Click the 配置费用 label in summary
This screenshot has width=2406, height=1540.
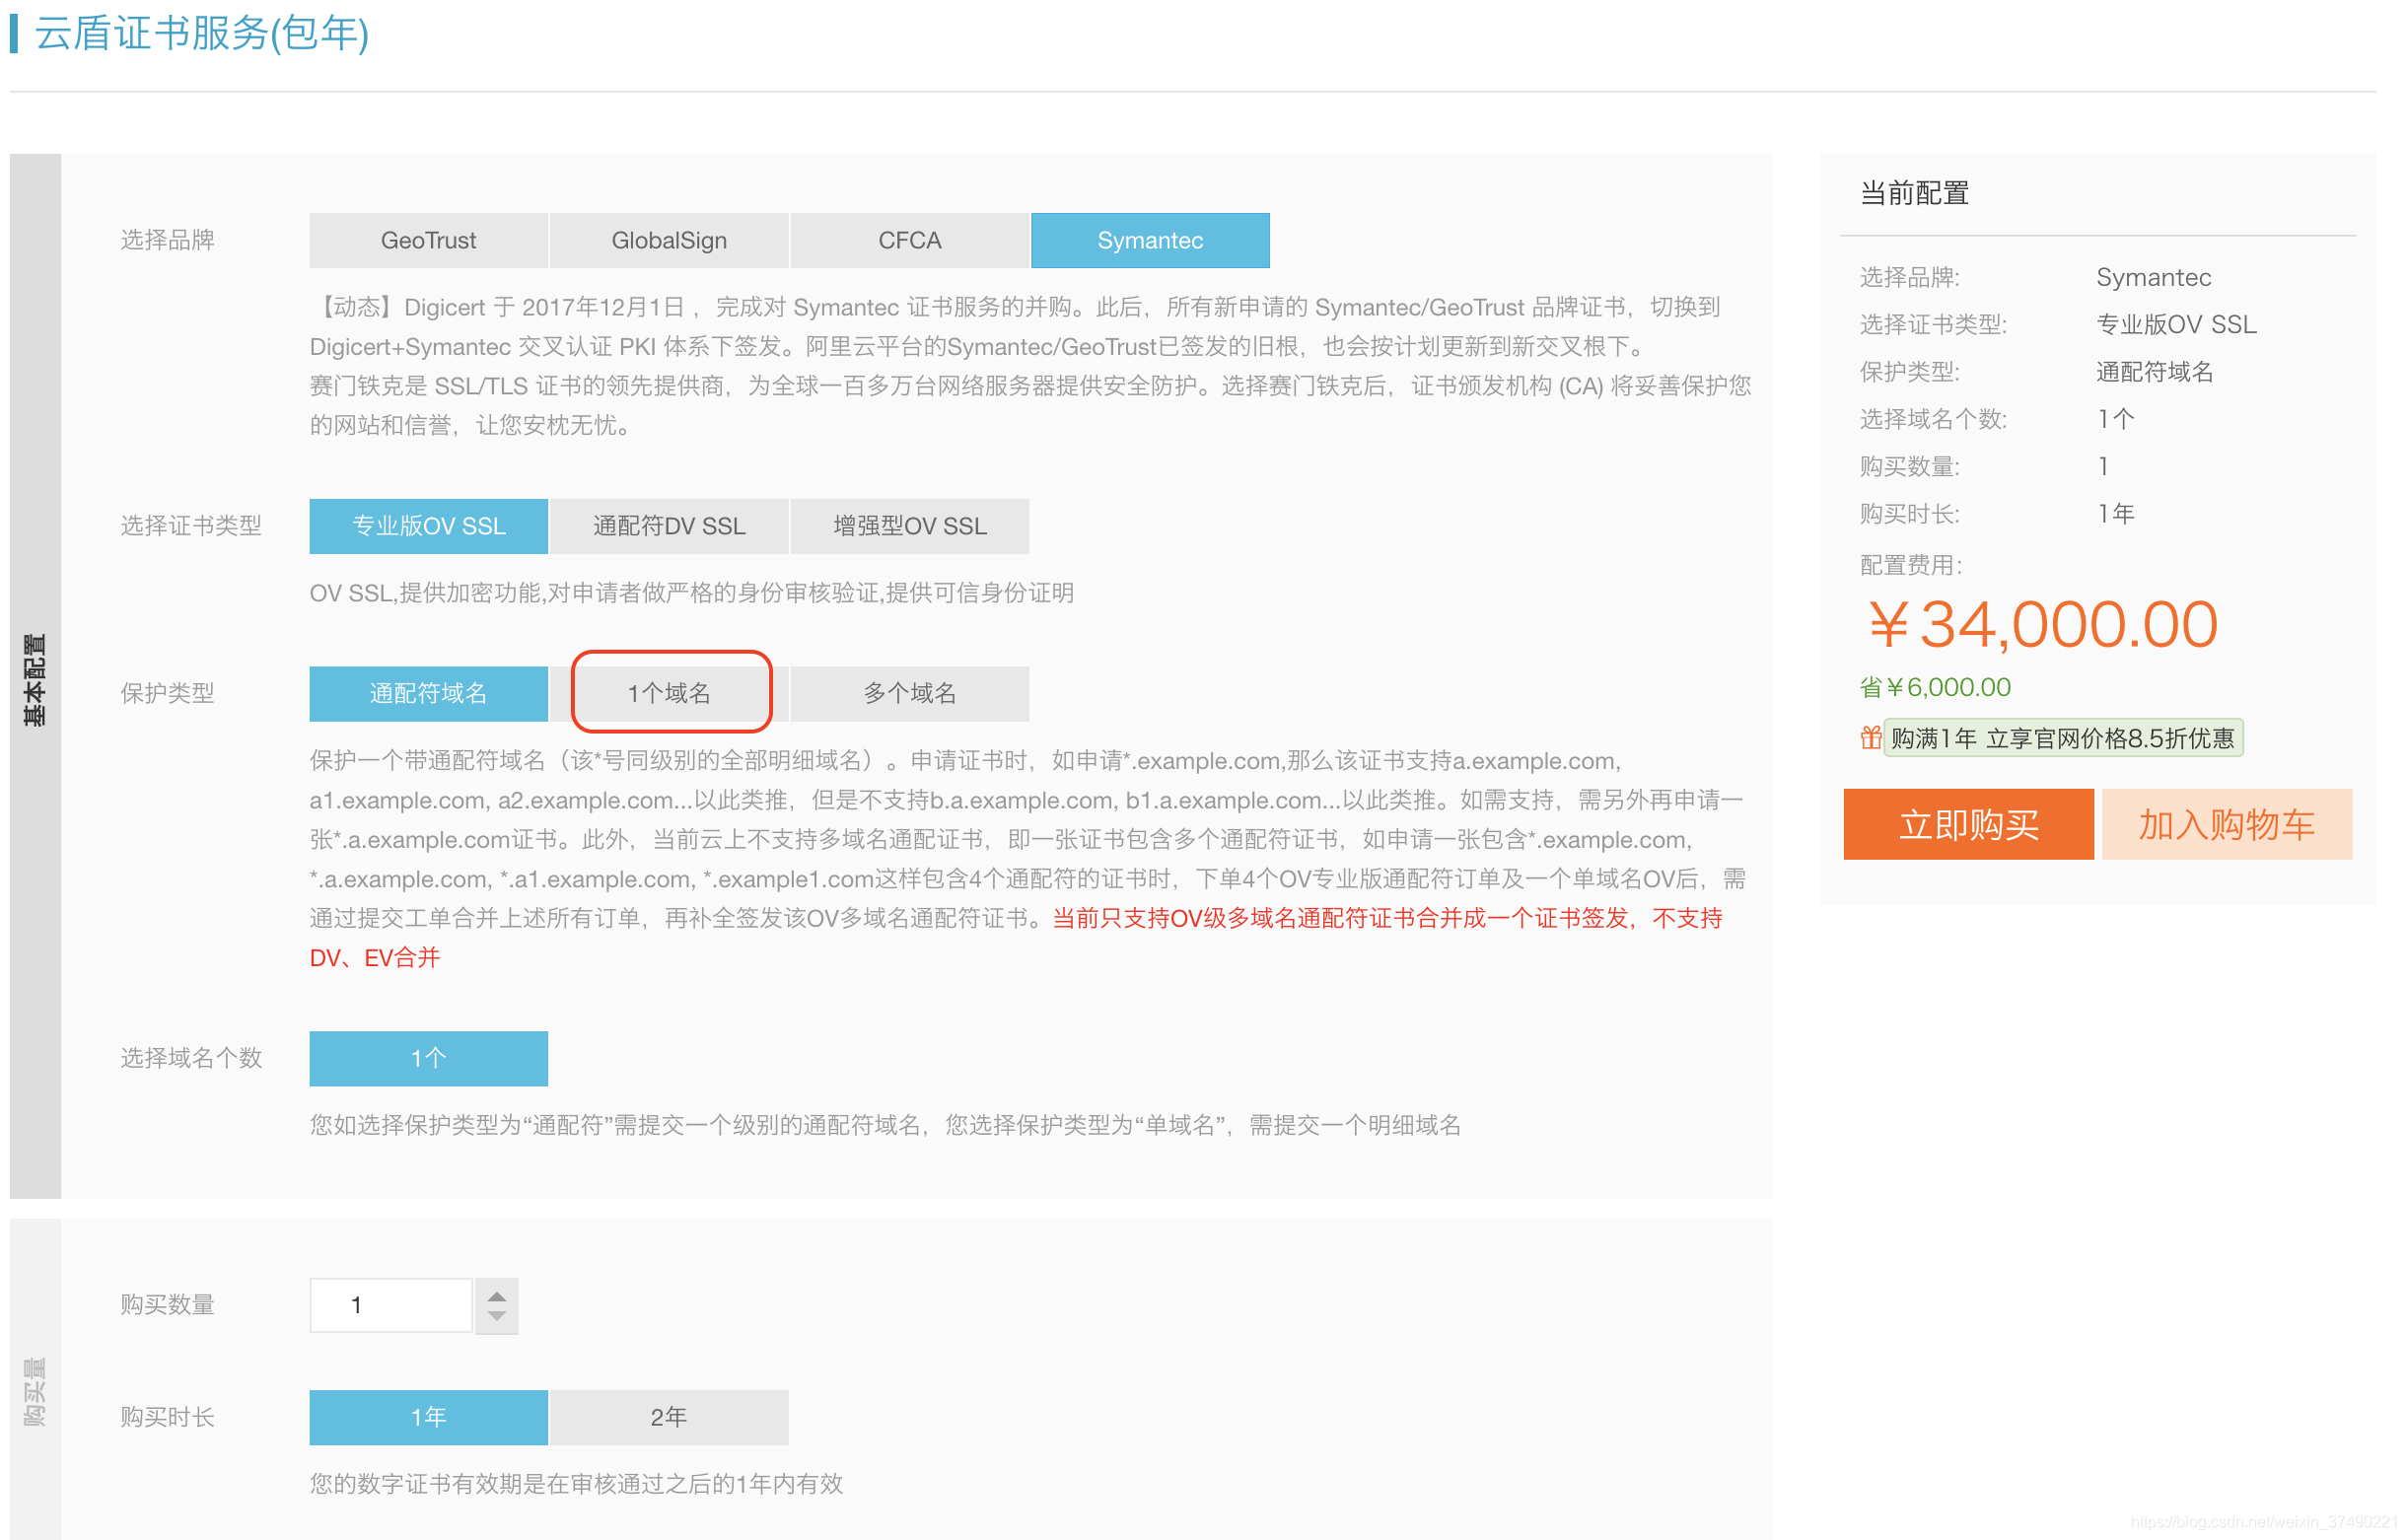[1911, 566]
